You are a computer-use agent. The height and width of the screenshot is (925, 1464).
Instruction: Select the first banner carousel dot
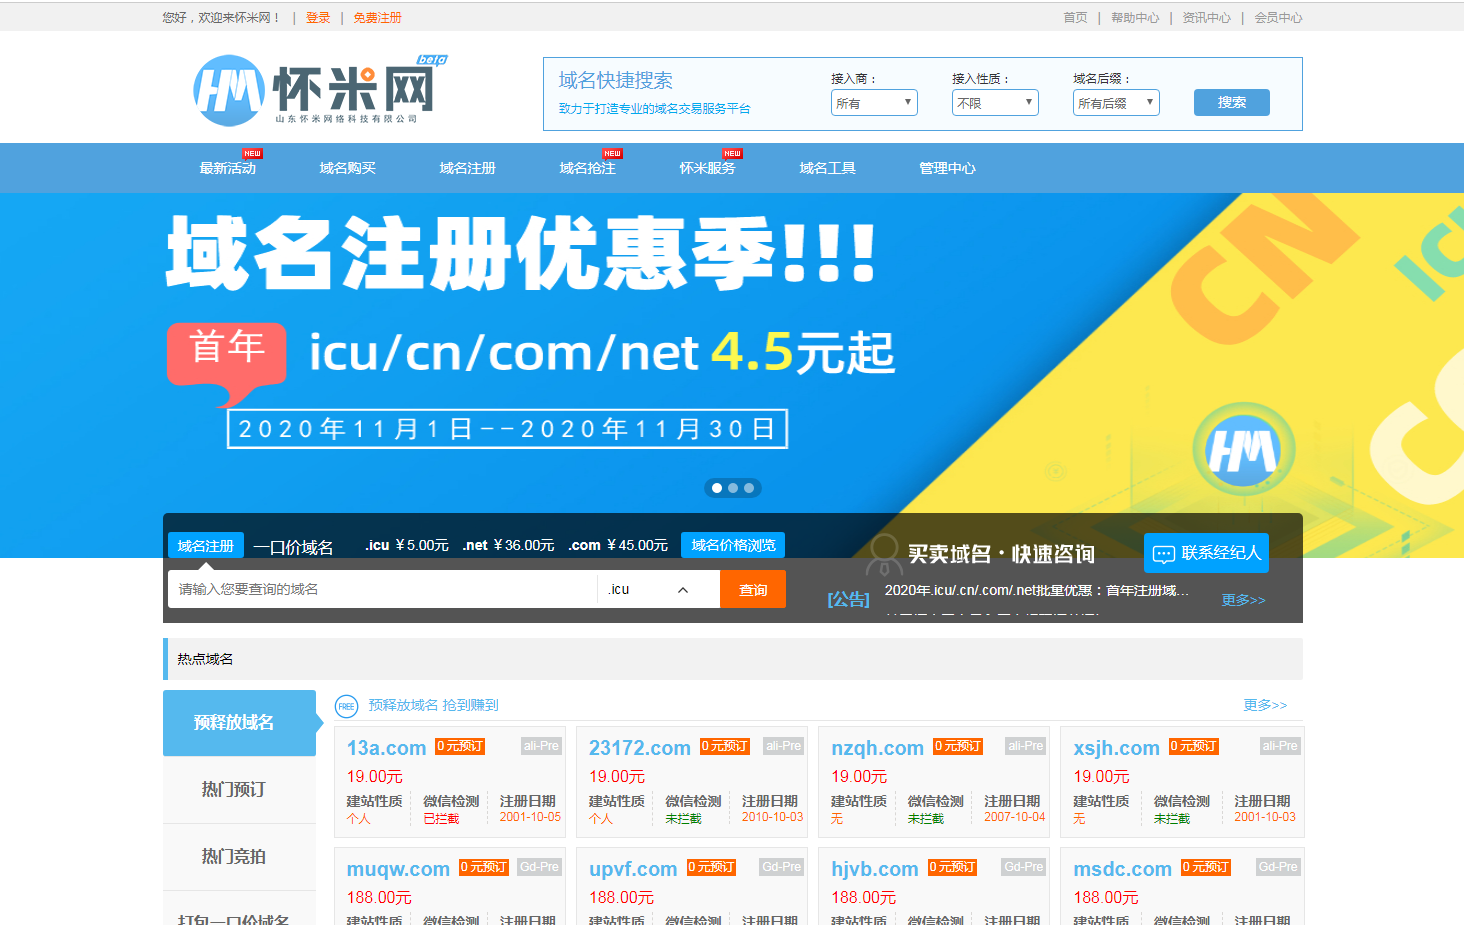(717, 488)
